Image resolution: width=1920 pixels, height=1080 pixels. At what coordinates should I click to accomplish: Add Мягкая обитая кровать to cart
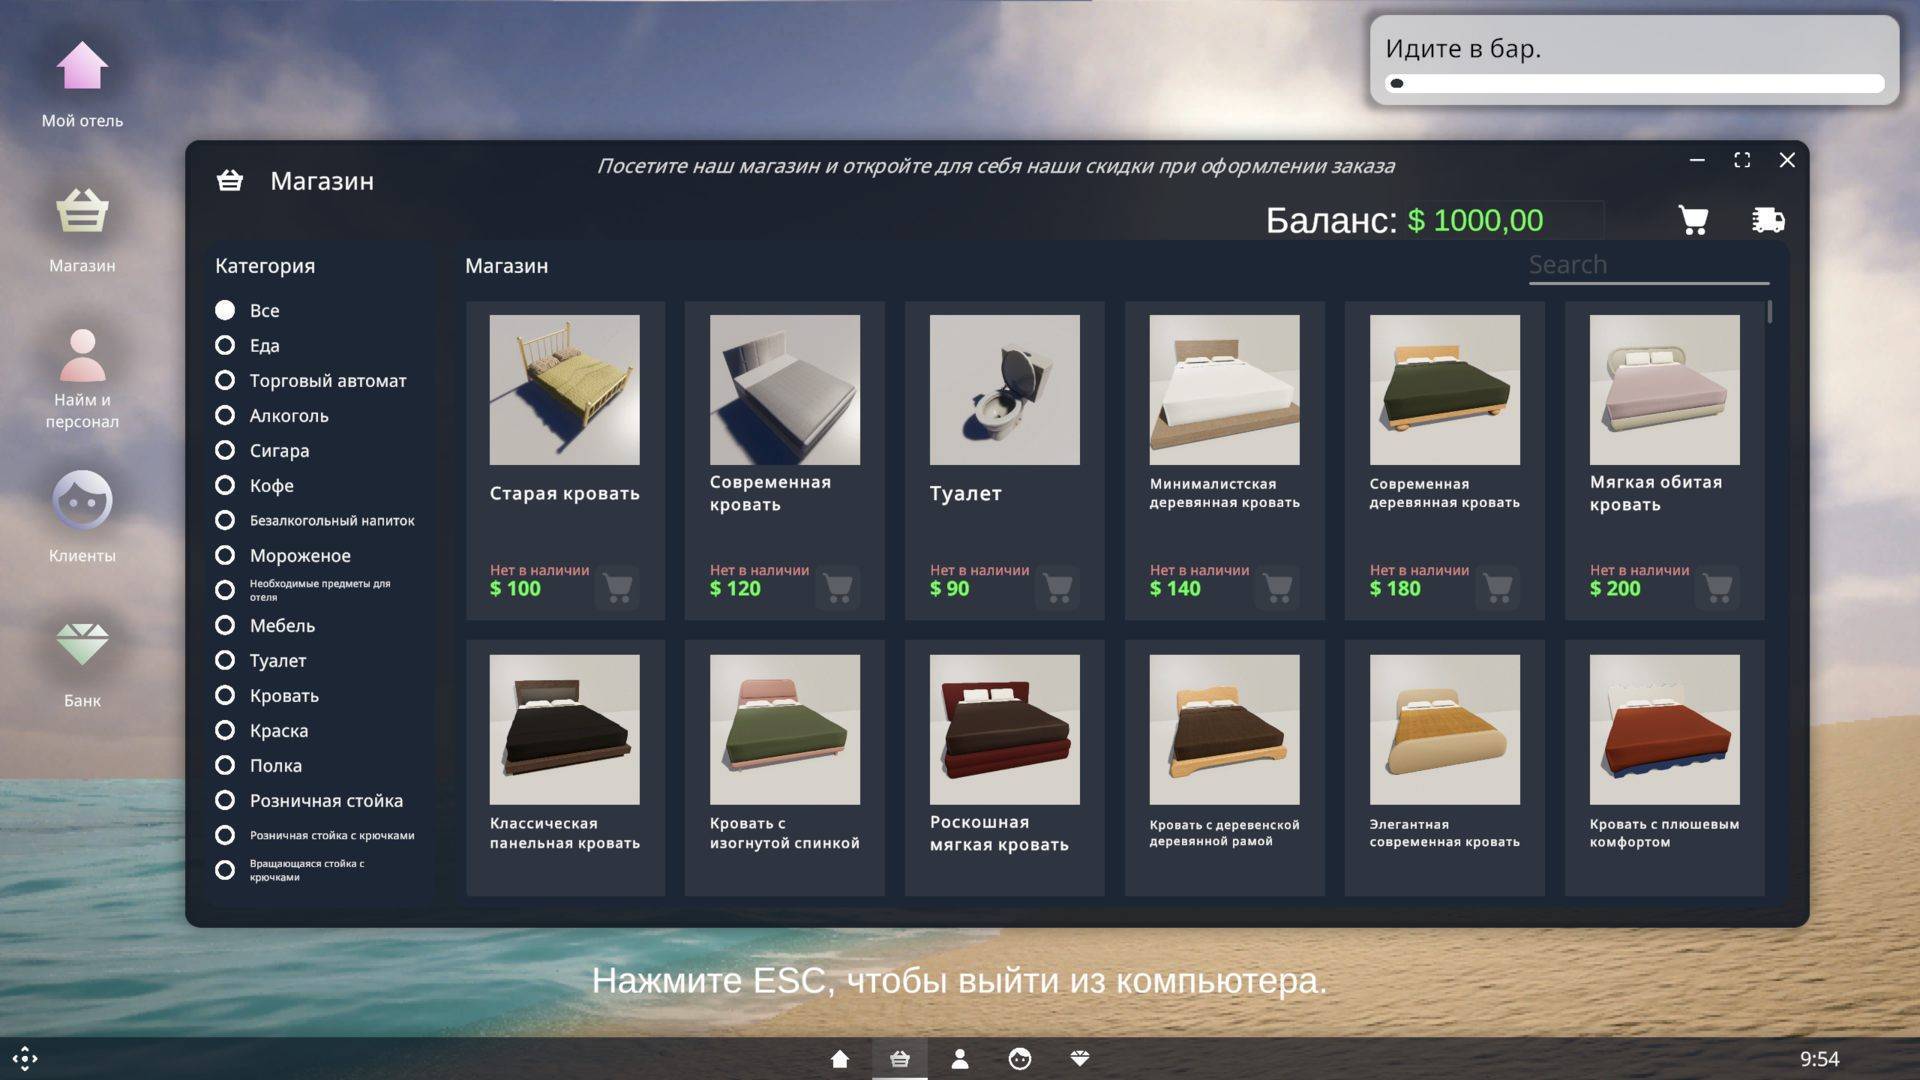pos(1718,587)
